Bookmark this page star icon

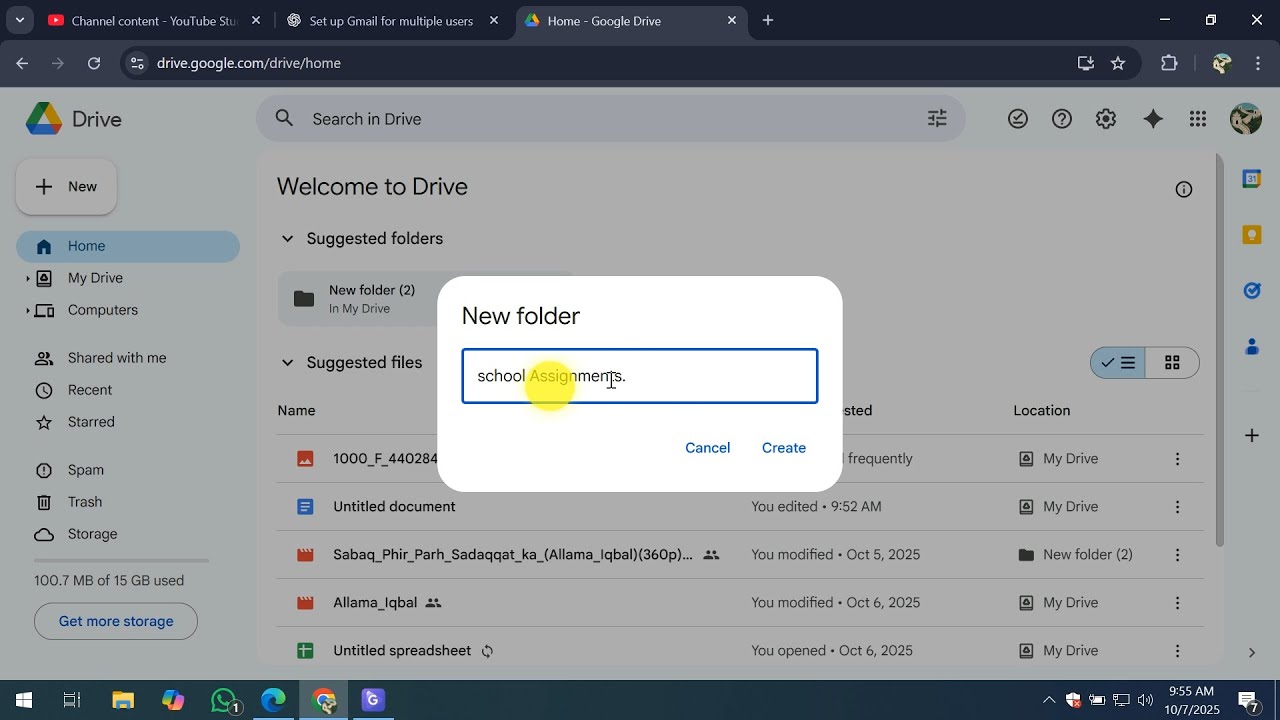tap(1118, 63)
